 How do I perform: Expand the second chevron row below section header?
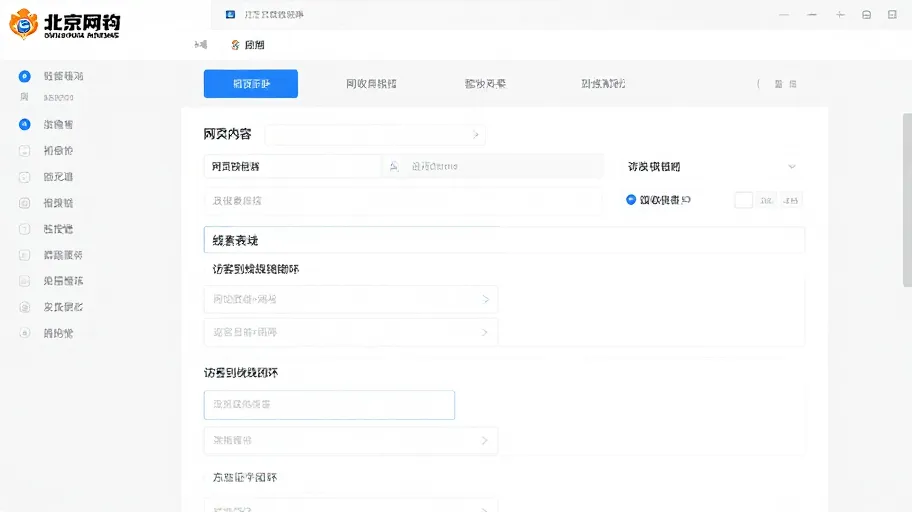click(351, 332)
